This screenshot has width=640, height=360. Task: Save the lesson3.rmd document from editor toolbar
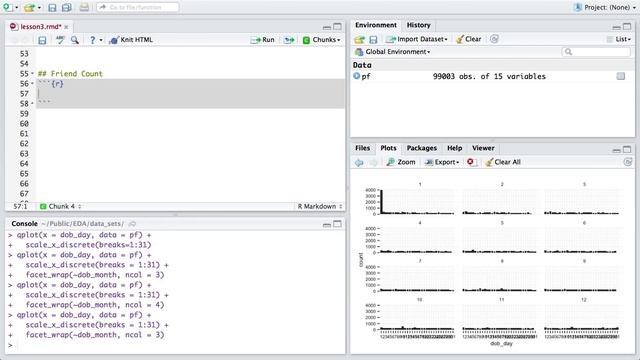42,40
